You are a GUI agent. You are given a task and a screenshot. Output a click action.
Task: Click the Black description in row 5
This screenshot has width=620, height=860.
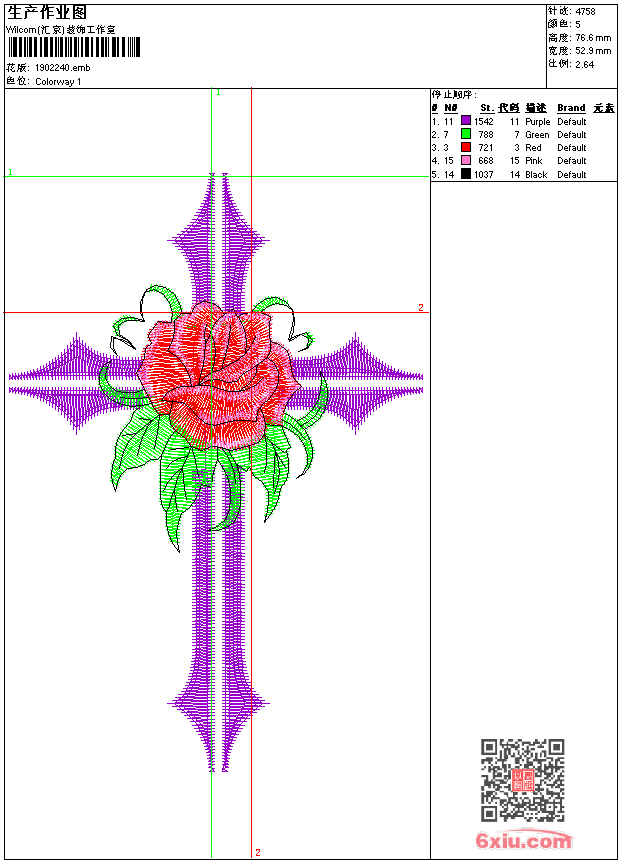click(x=536, y=174)
